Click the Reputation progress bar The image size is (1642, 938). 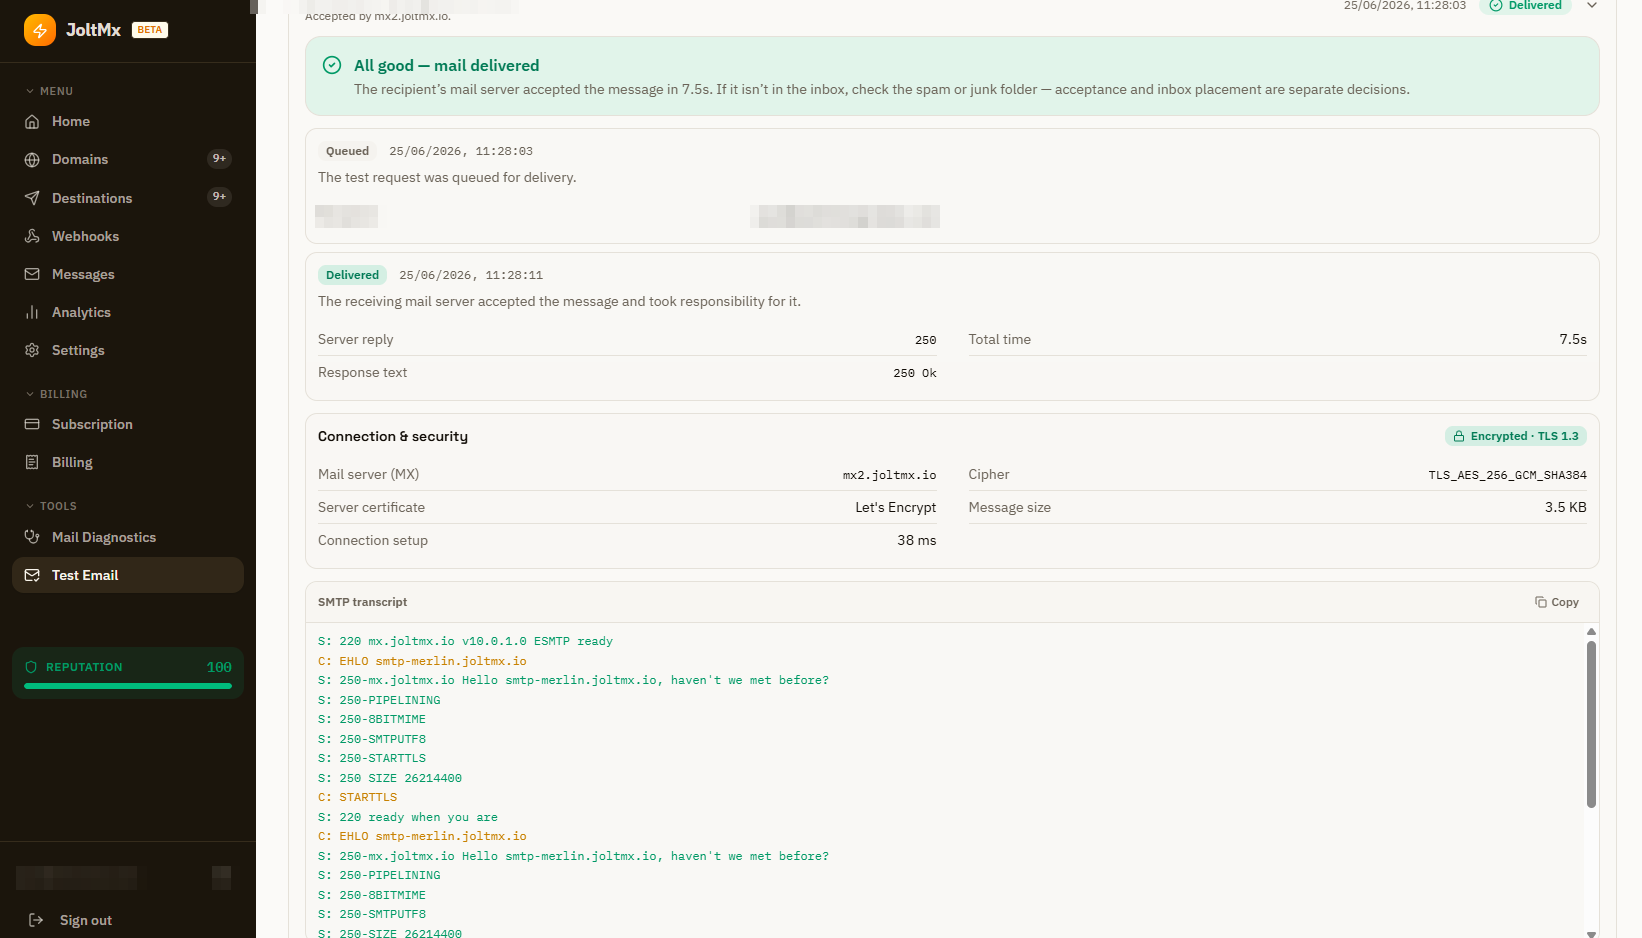point(128,686)
